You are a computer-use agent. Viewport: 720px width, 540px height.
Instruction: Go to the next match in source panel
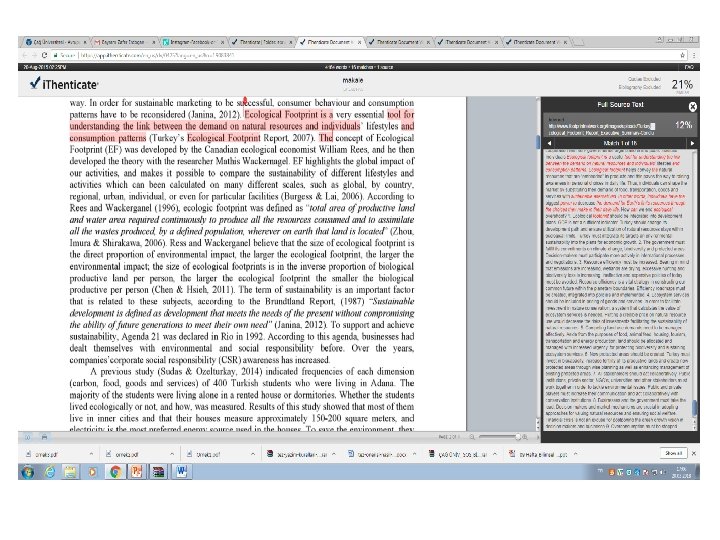(x=692, y=143)
